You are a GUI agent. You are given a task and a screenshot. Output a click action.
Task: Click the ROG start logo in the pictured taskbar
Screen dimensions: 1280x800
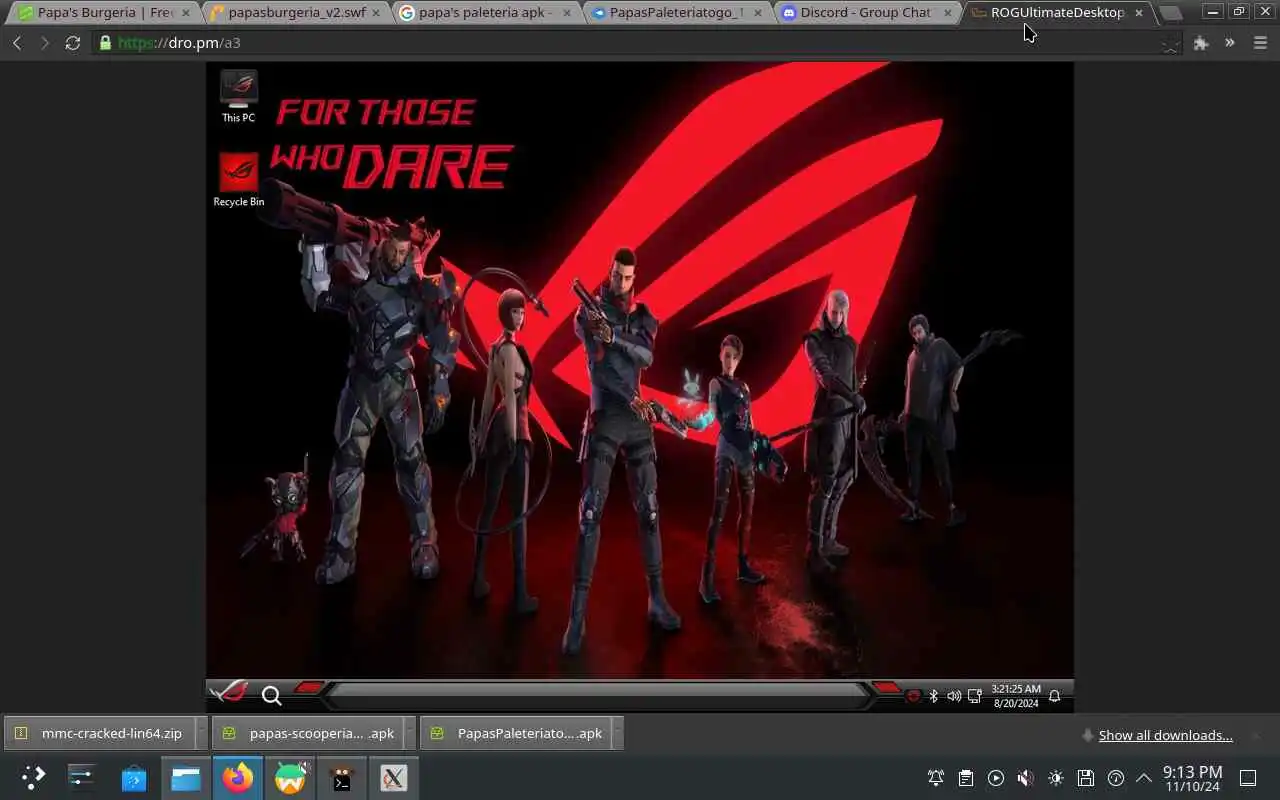click(x=230, y=692)
